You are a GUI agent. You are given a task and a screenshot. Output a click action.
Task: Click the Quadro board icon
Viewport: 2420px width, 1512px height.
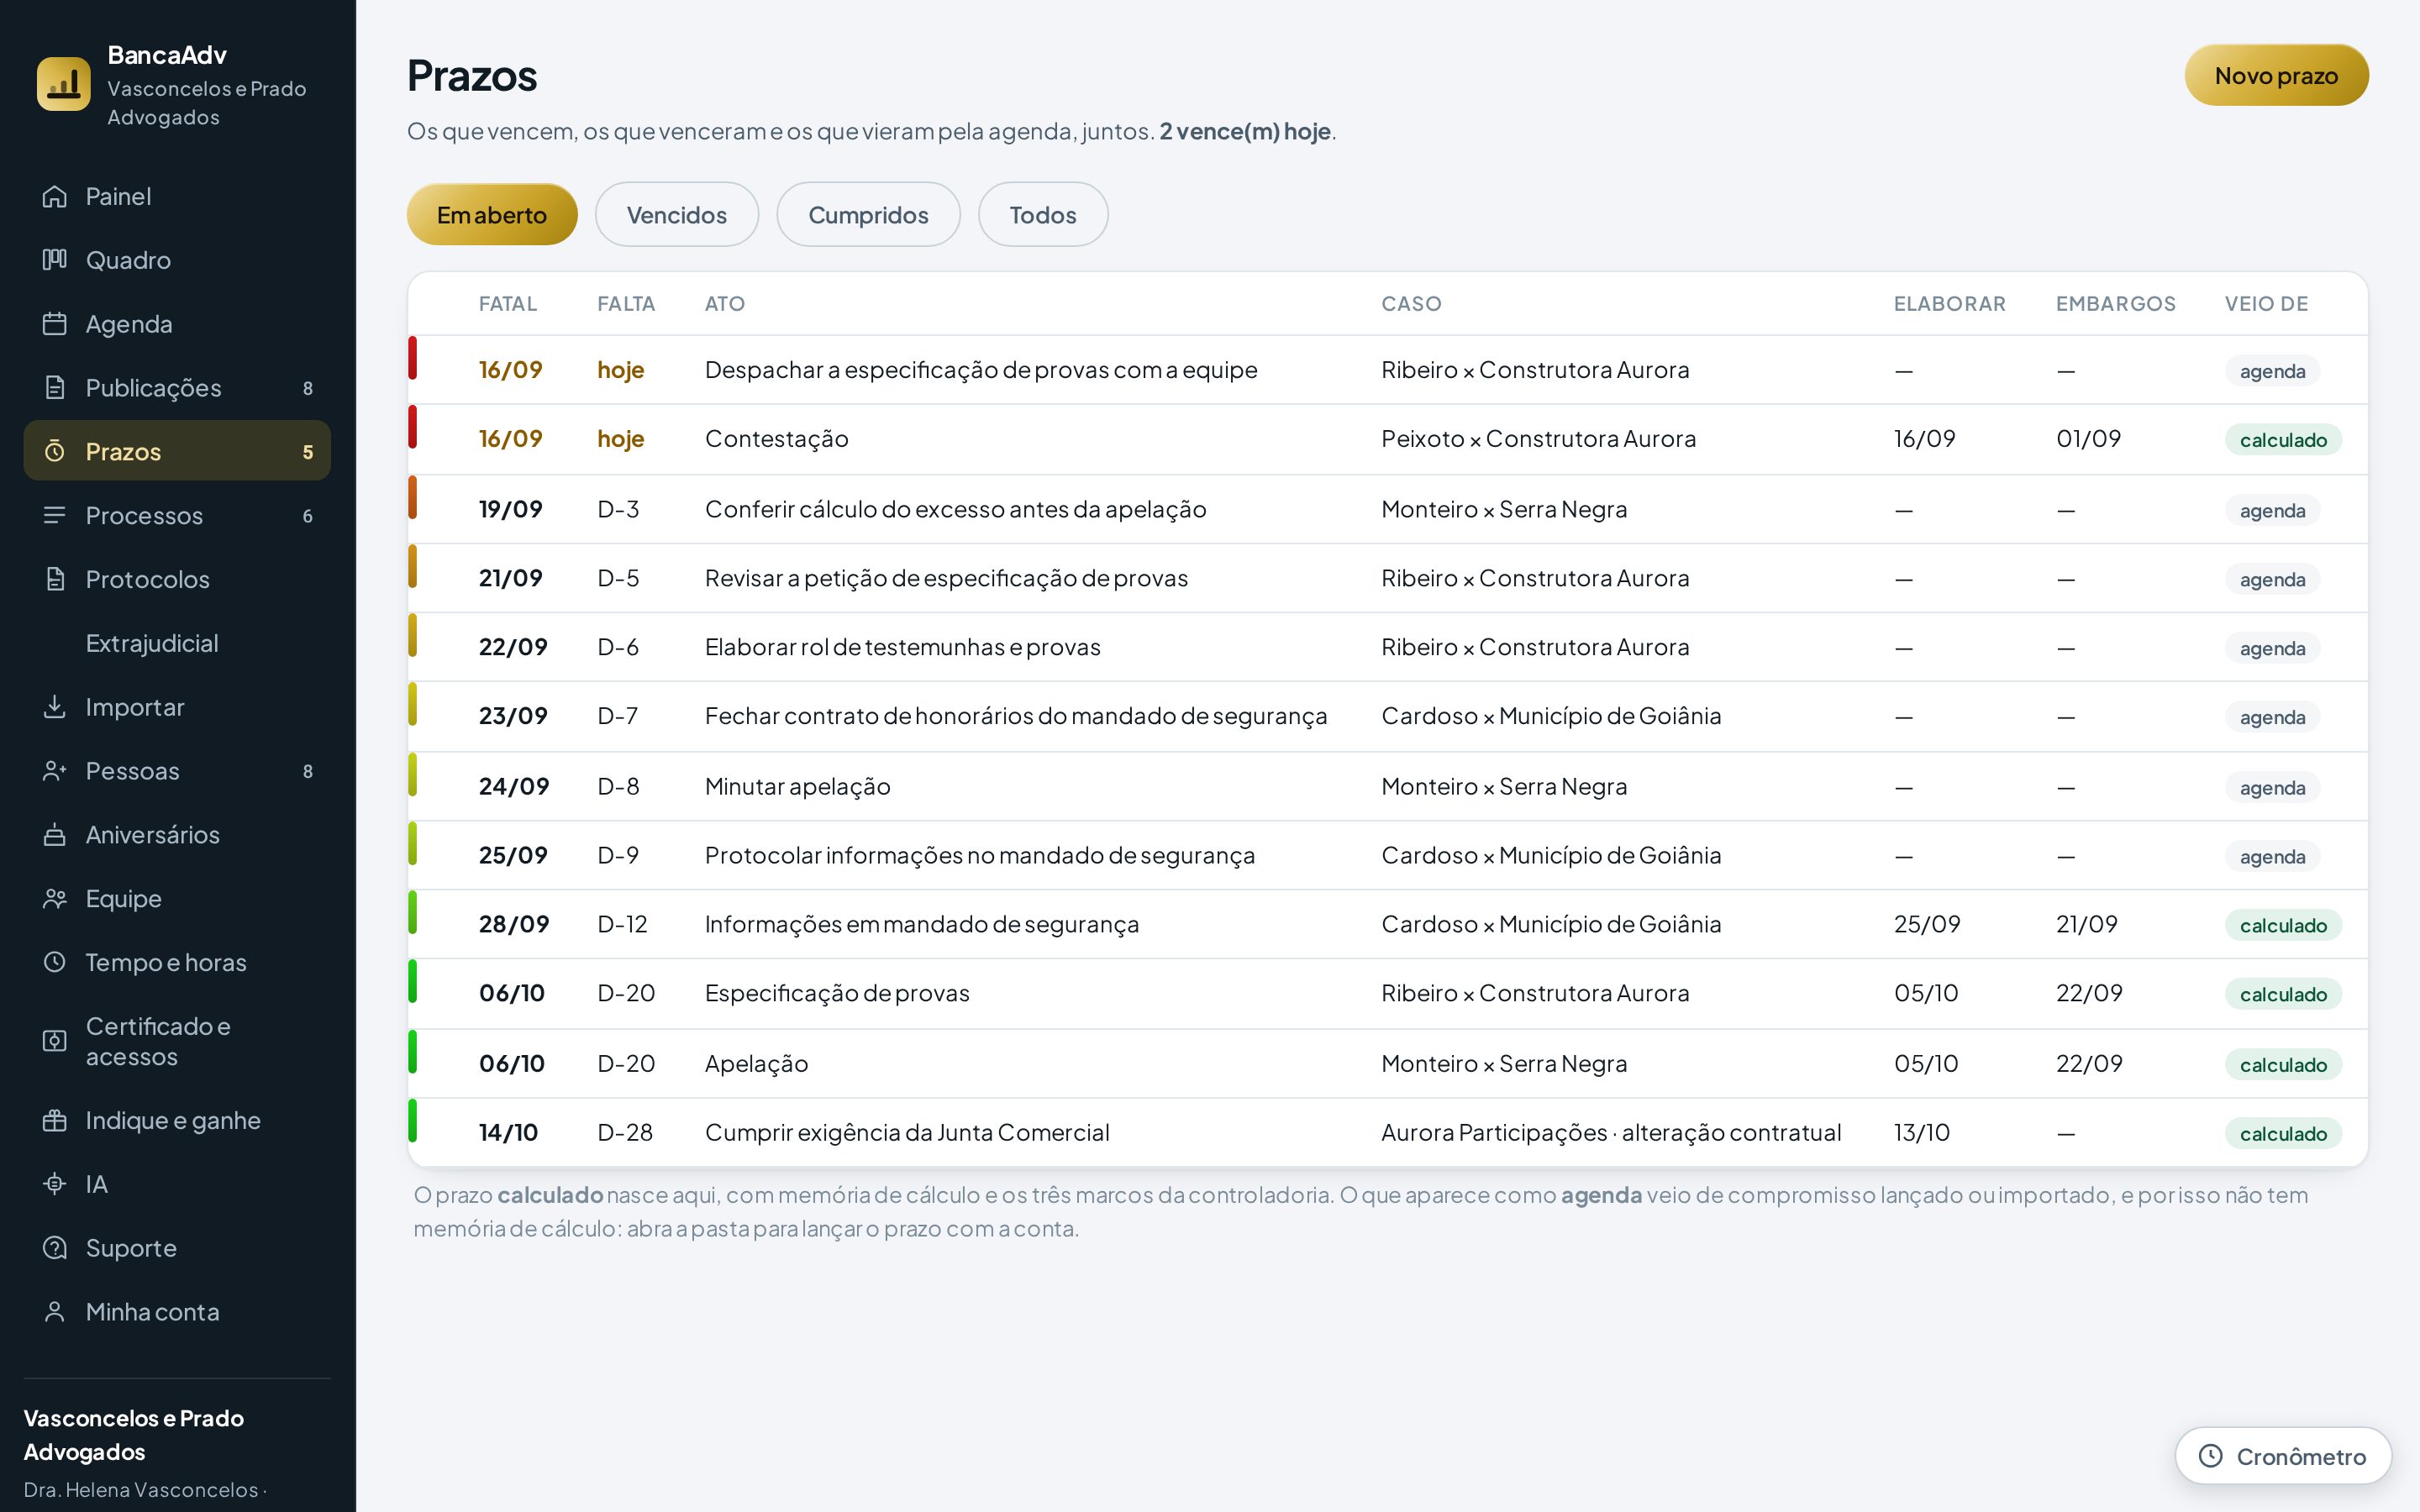coord(55,260)
